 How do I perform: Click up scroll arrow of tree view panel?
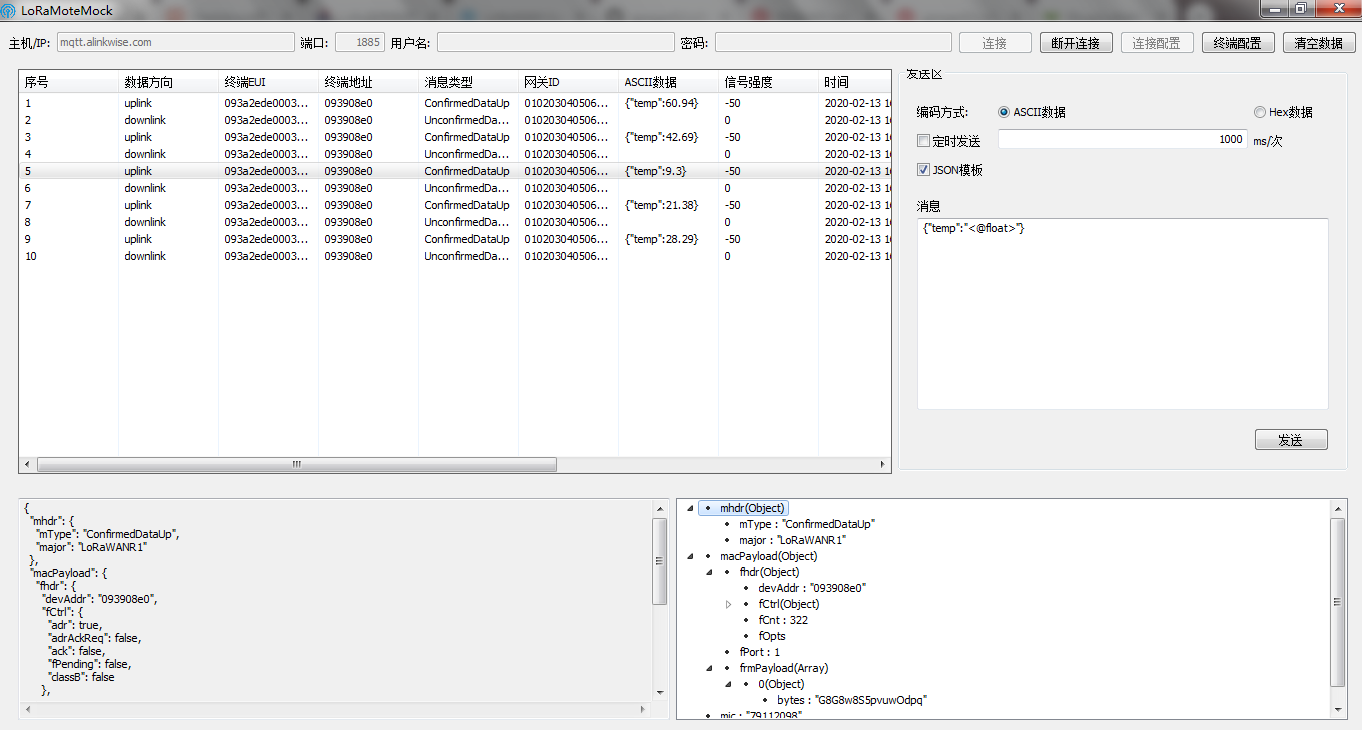pos(1338,509)
